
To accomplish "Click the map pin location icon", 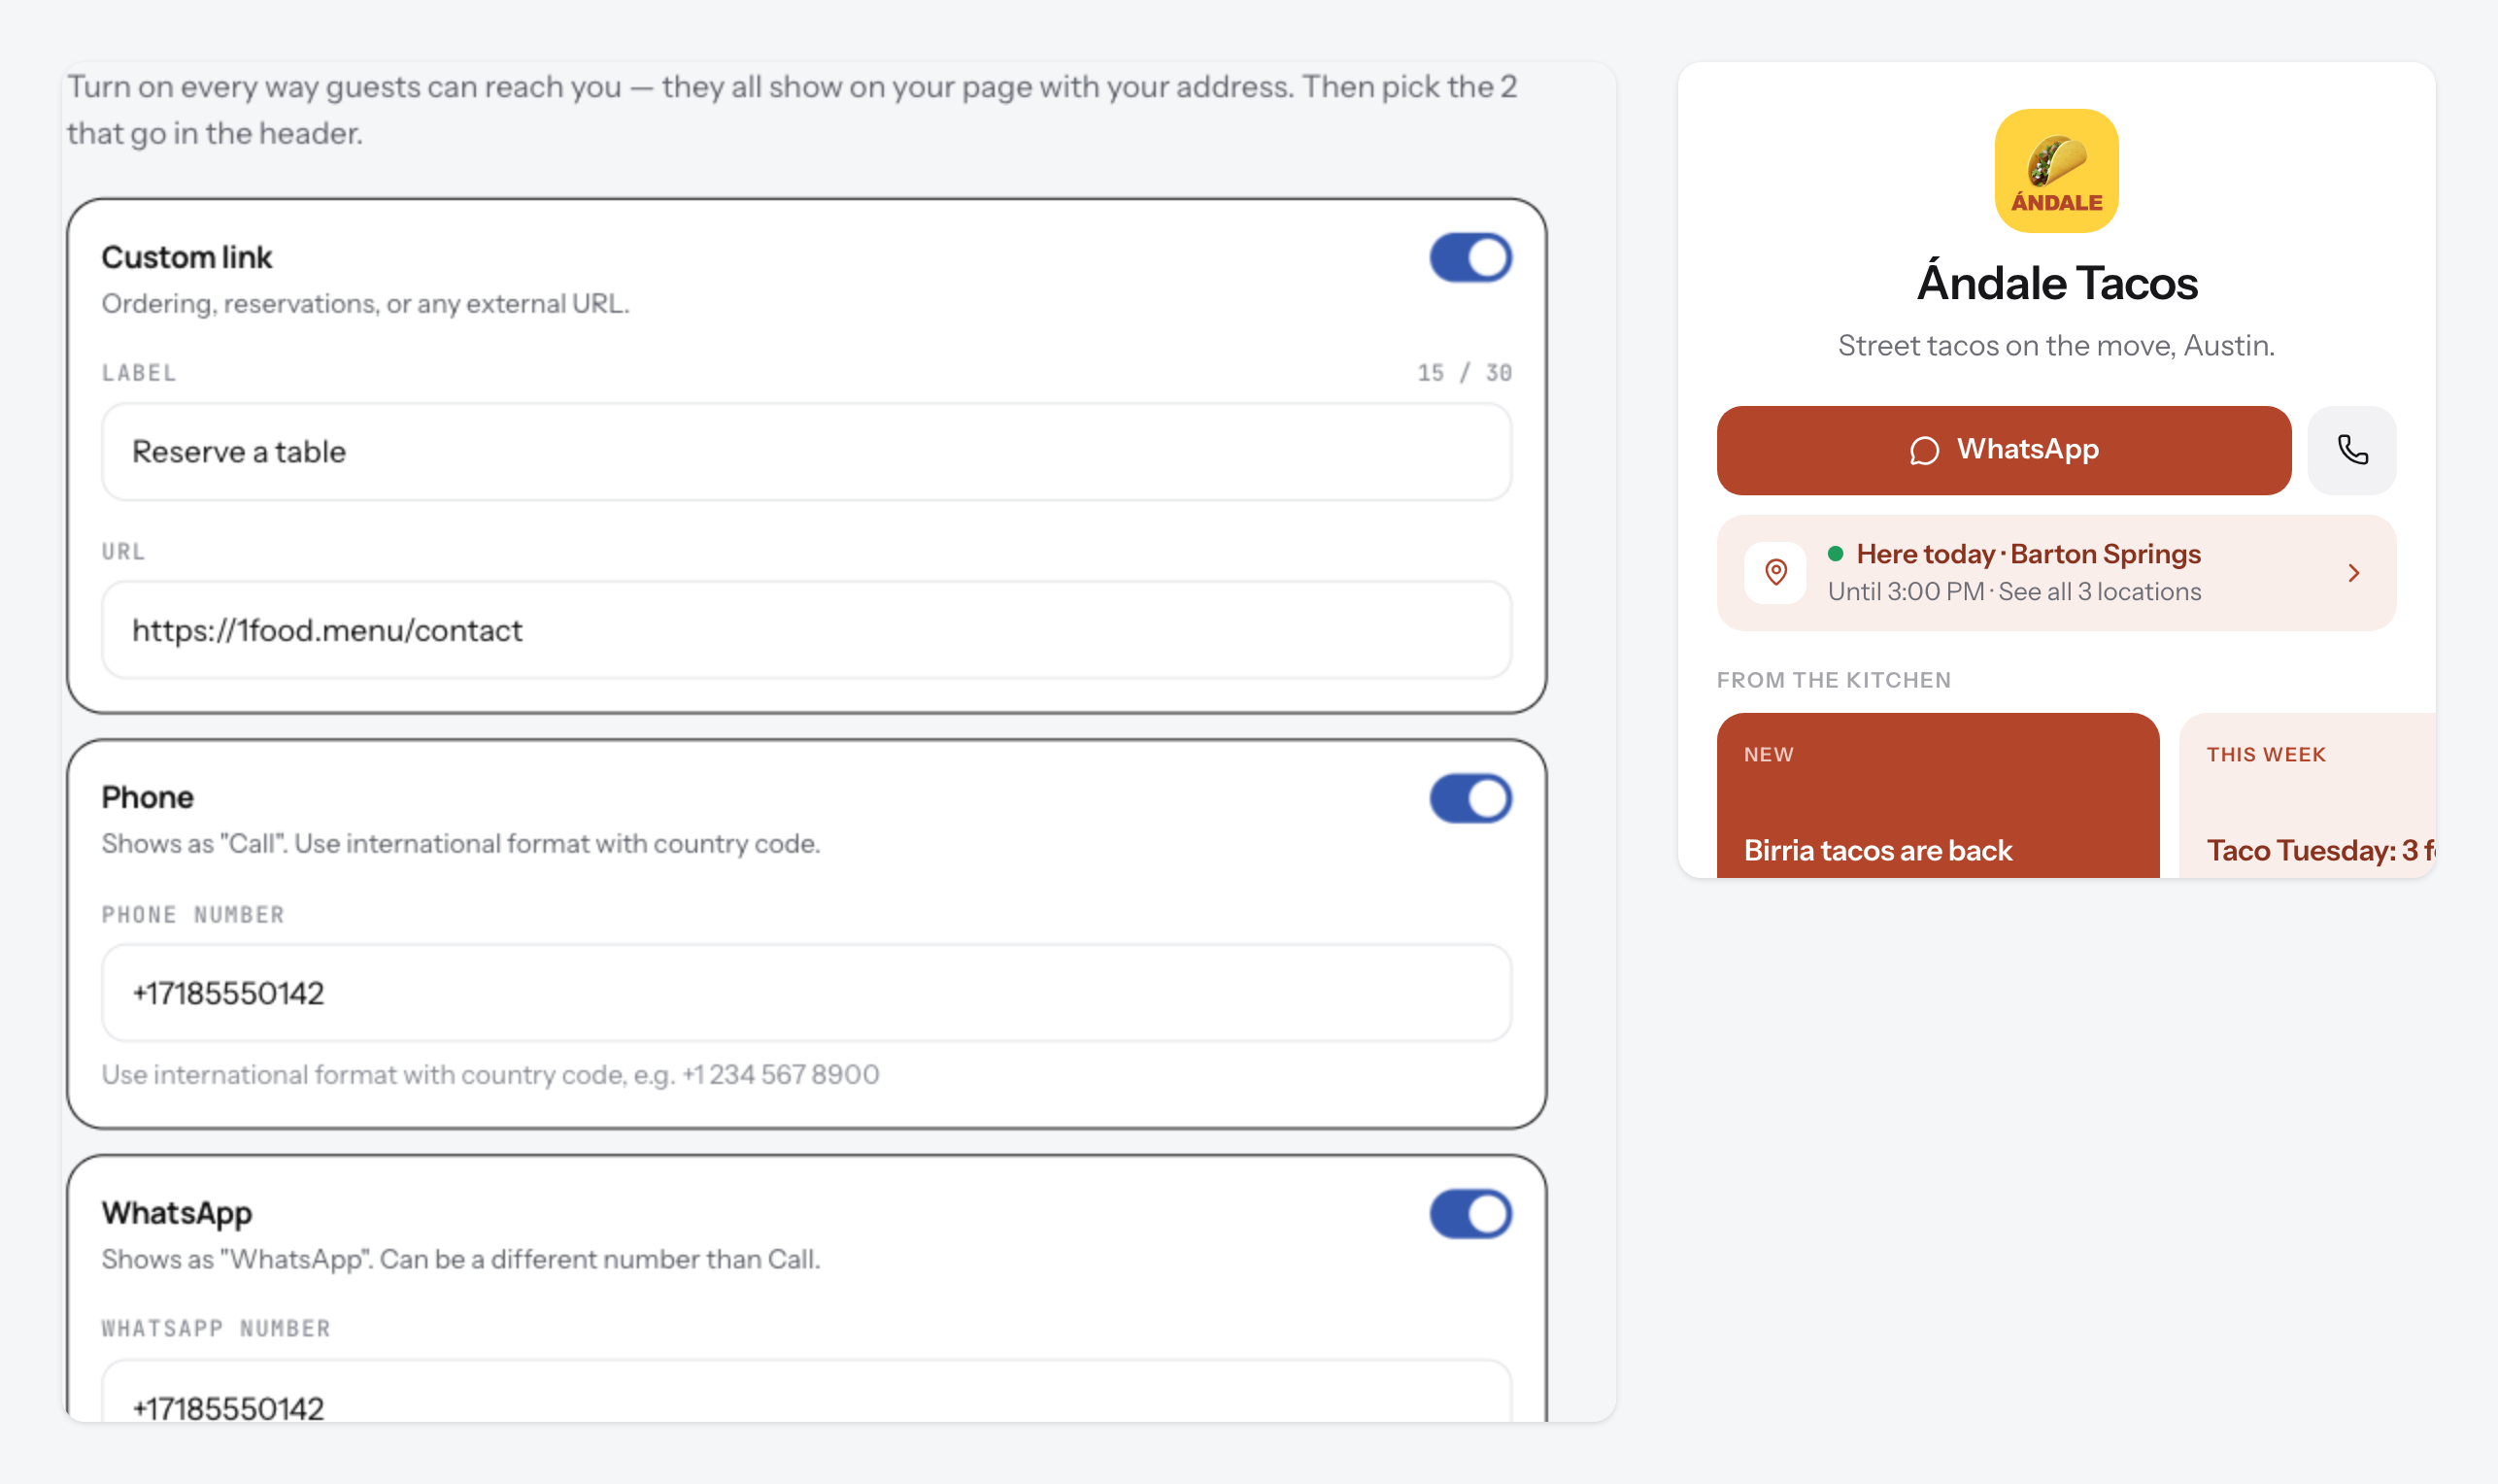I will (x=1775, y=573).
